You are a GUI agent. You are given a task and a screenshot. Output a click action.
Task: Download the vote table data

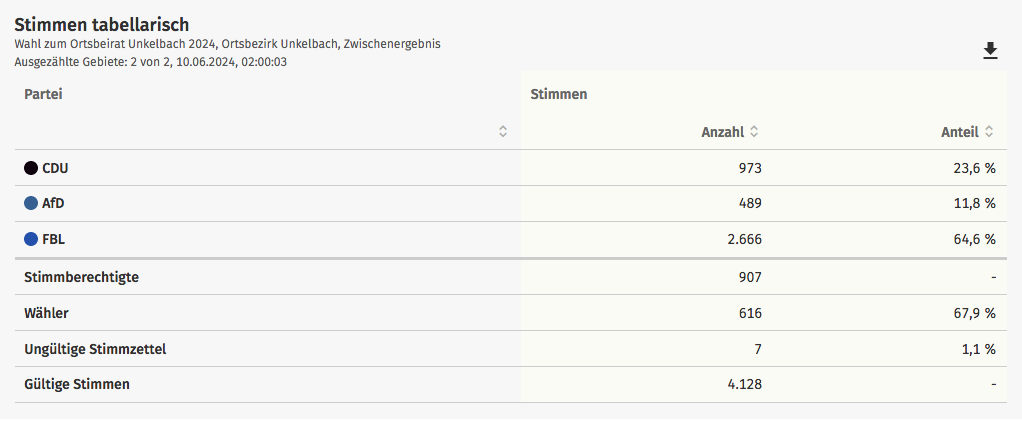990,51
